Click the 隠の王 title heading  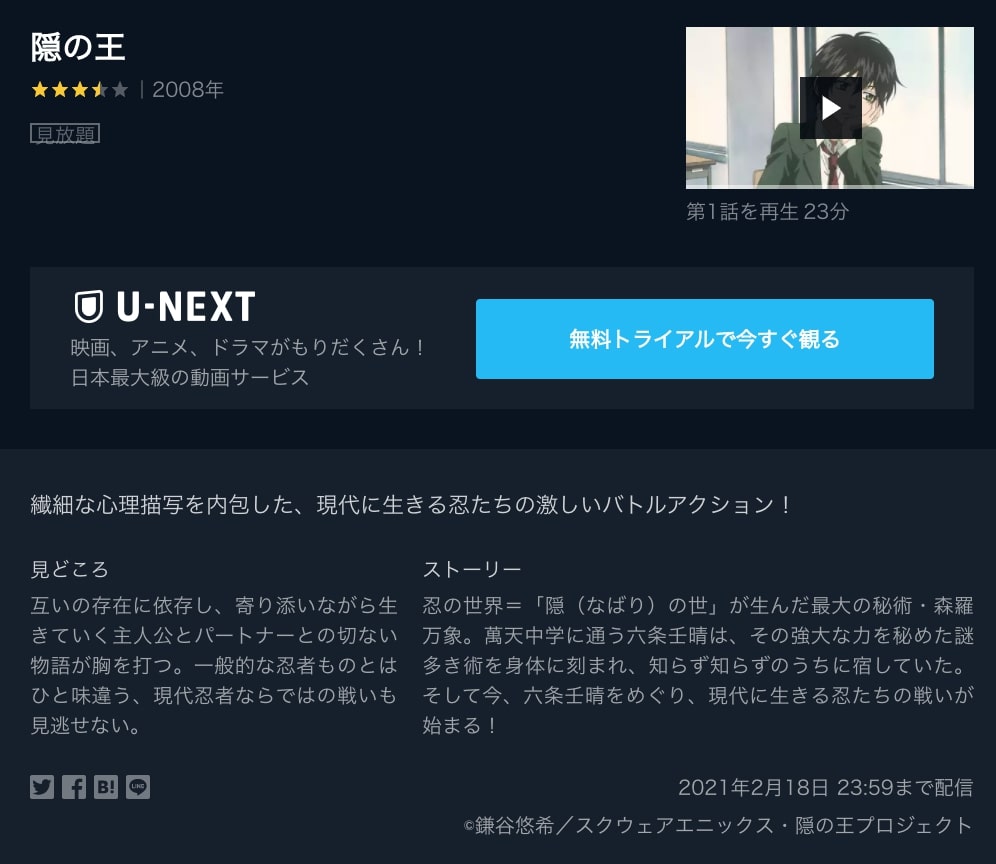pyautogui.click(x=78, y=48)
